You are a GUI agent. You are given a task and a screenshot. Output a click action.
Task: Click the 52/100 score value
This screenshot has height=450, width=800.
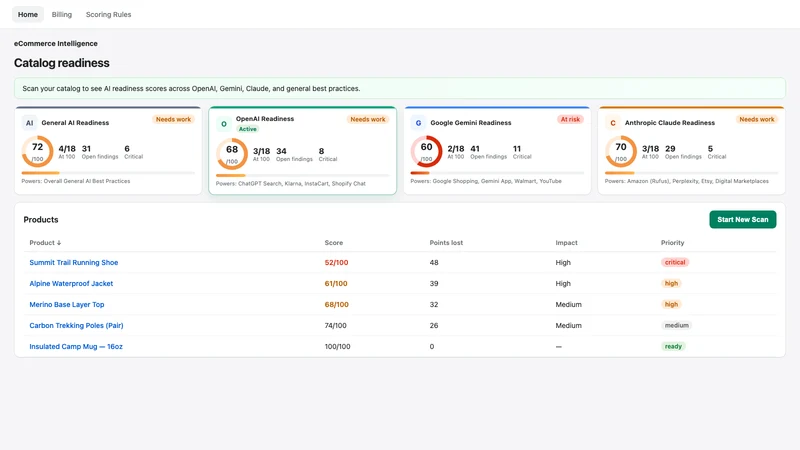(x=336, y=262)
